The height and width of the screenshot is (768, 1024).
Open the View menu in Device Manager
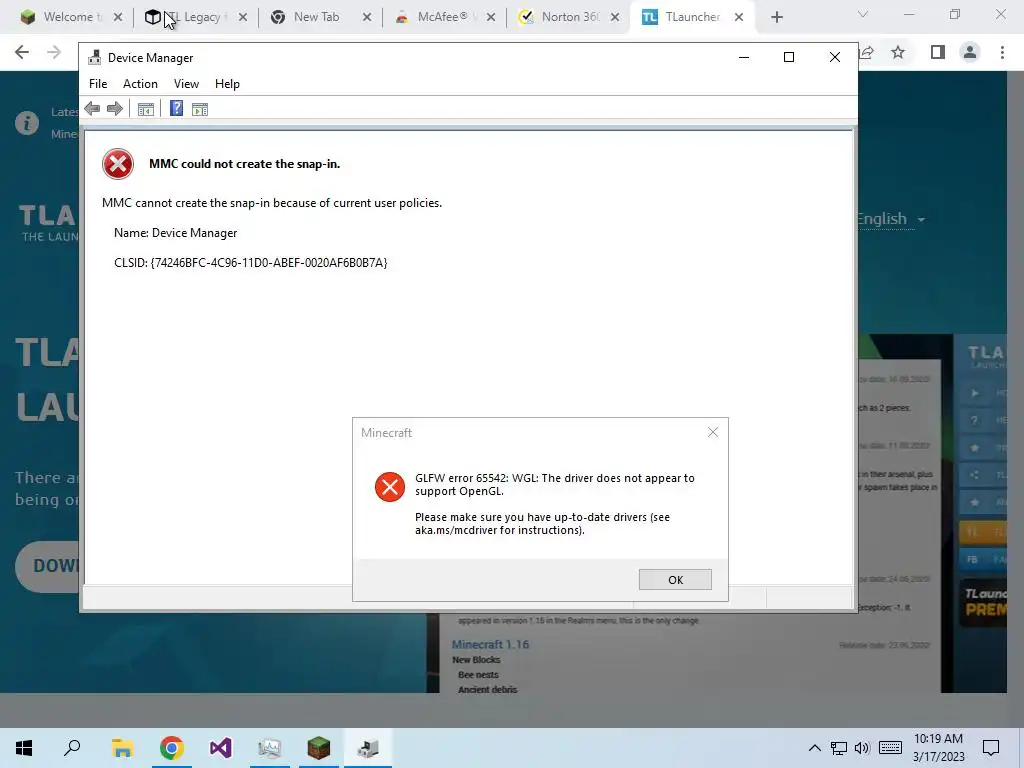point(186,84)
